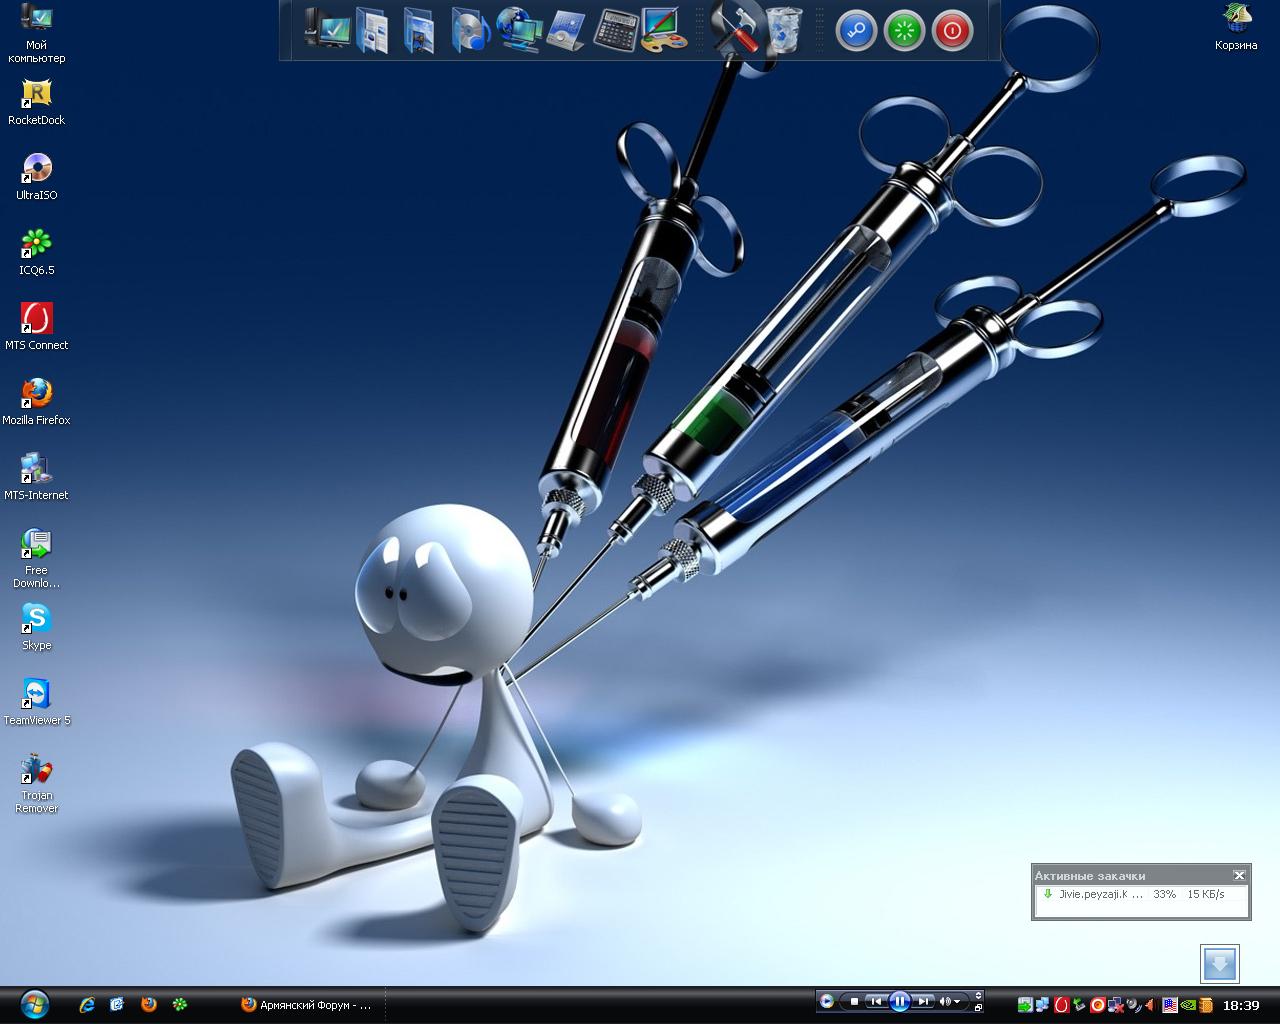
Task: Open TeamViewer 5 from the desktop
Action: (36, 695)
